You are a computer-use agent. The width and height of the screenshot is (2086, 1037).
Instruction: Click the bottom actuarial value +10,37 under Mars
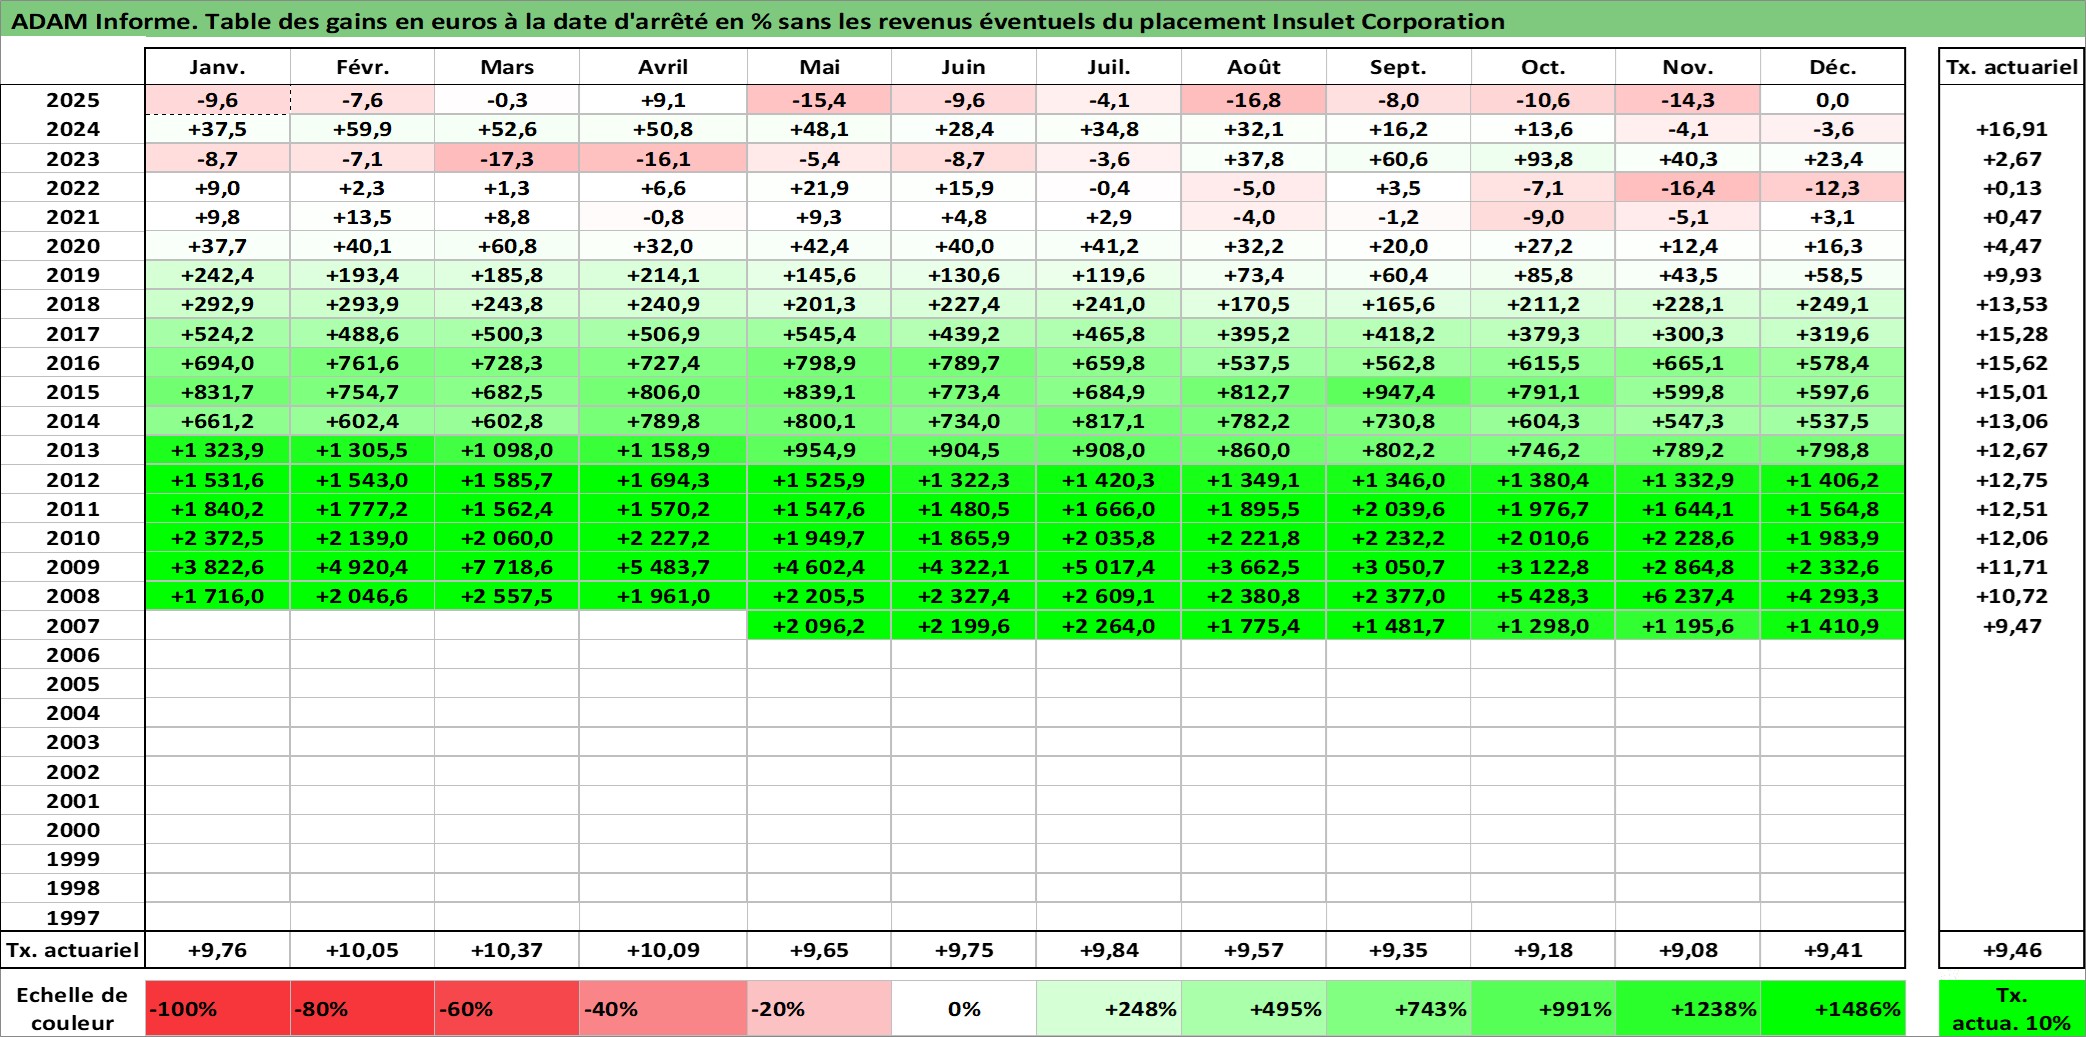tap(507, 950)
